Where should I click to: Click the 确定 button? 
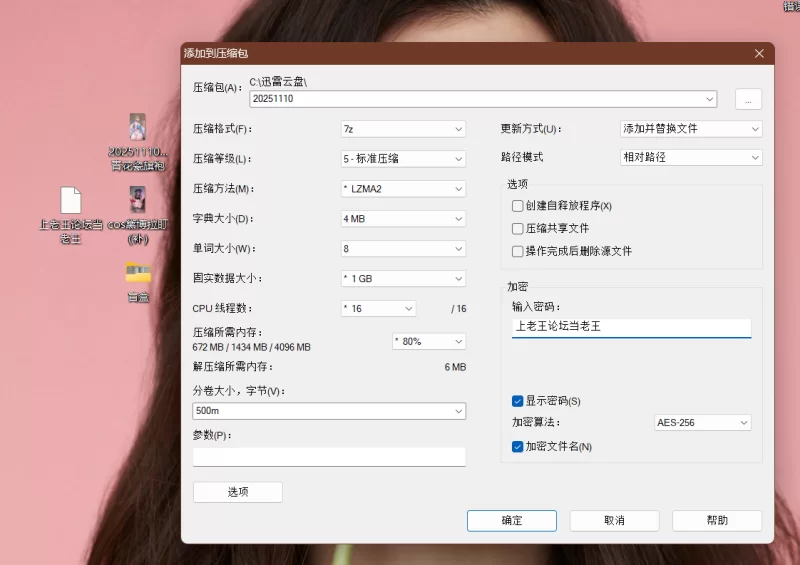pos(511,521)
